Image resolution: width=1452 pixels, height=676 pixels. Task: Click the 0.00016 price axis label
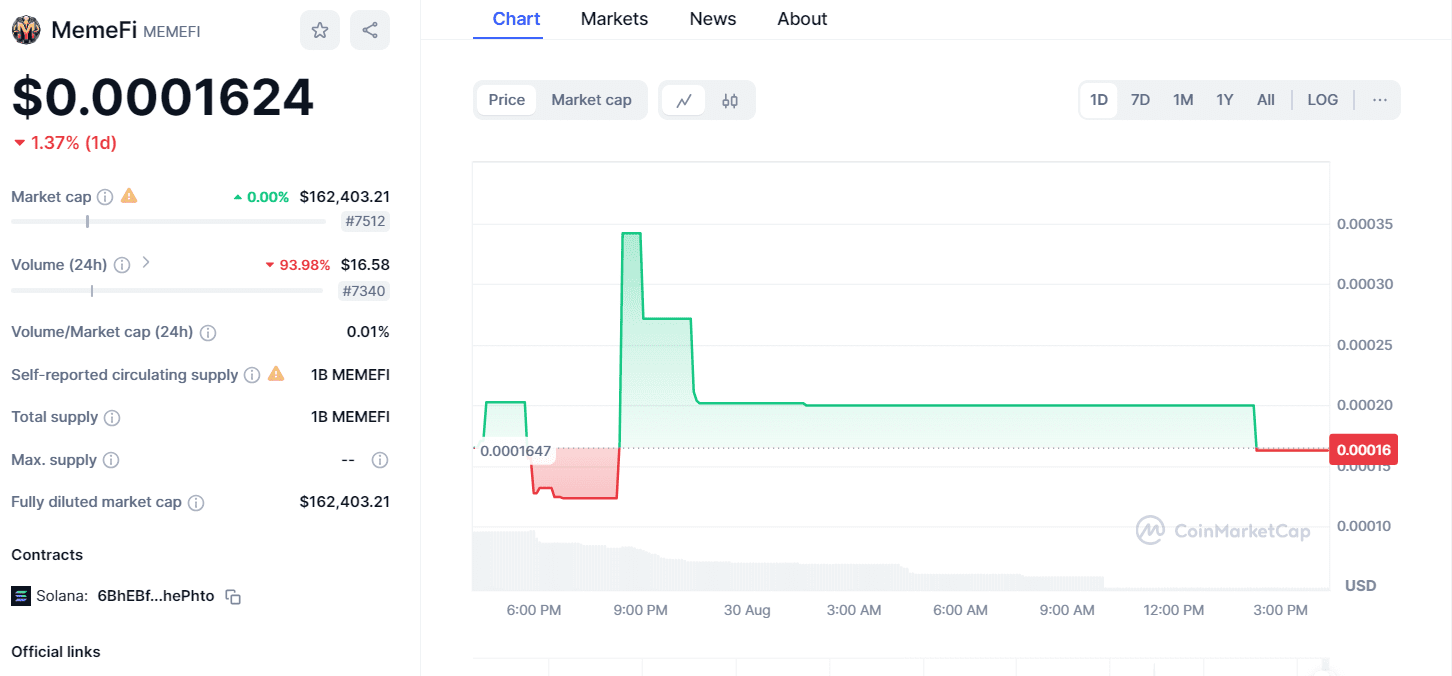click(1364, 450)
